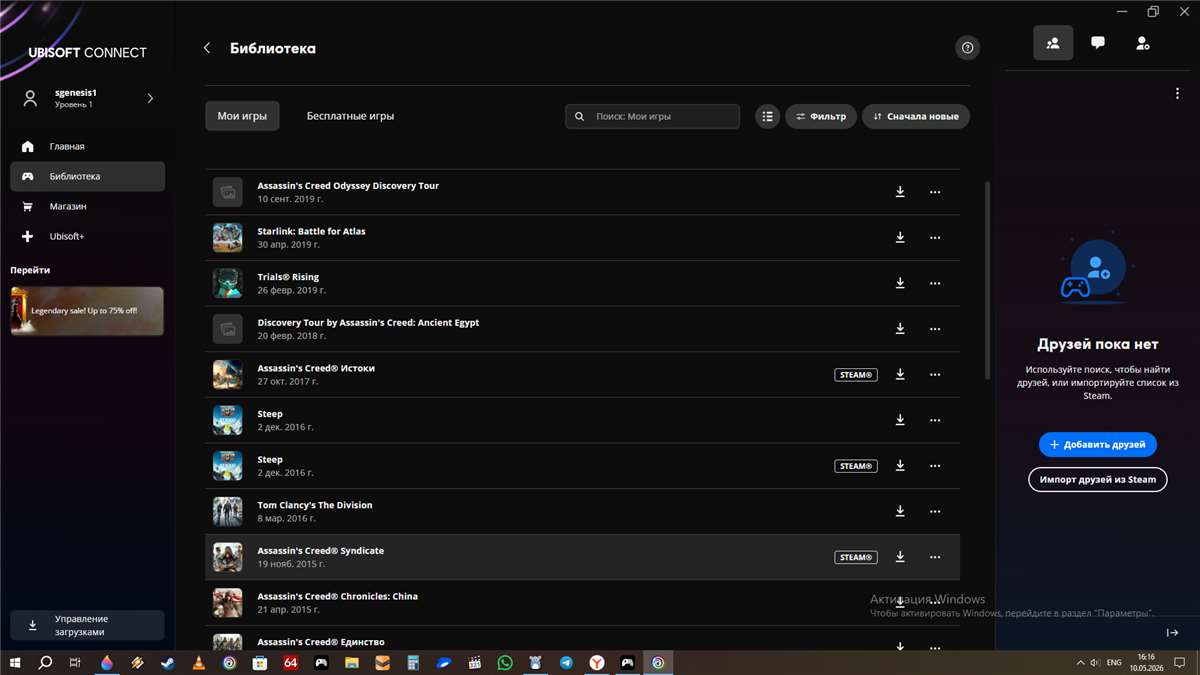This screenshot has height=675, width=1200.
Task: Open Магазин in the sidebar
Action: tap(87, 206)
